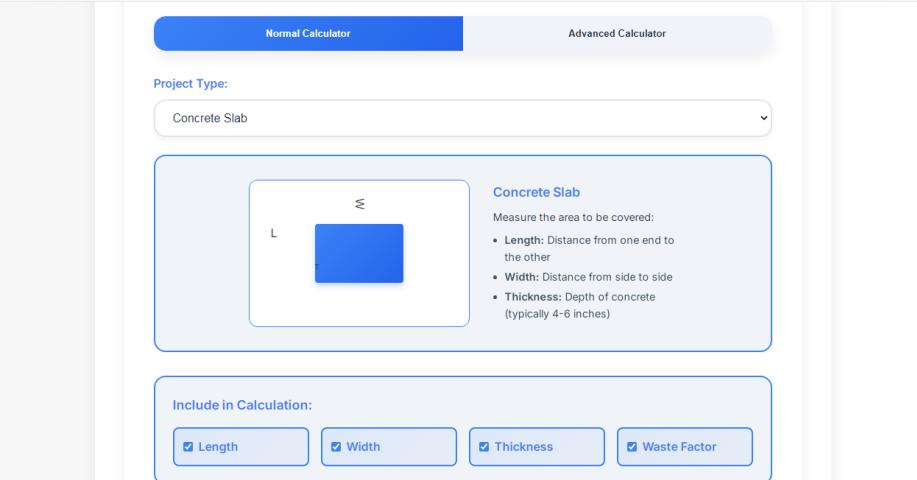
Task: Click the blue slab rectangle in the diagram
Action: [x=359, y=253]
